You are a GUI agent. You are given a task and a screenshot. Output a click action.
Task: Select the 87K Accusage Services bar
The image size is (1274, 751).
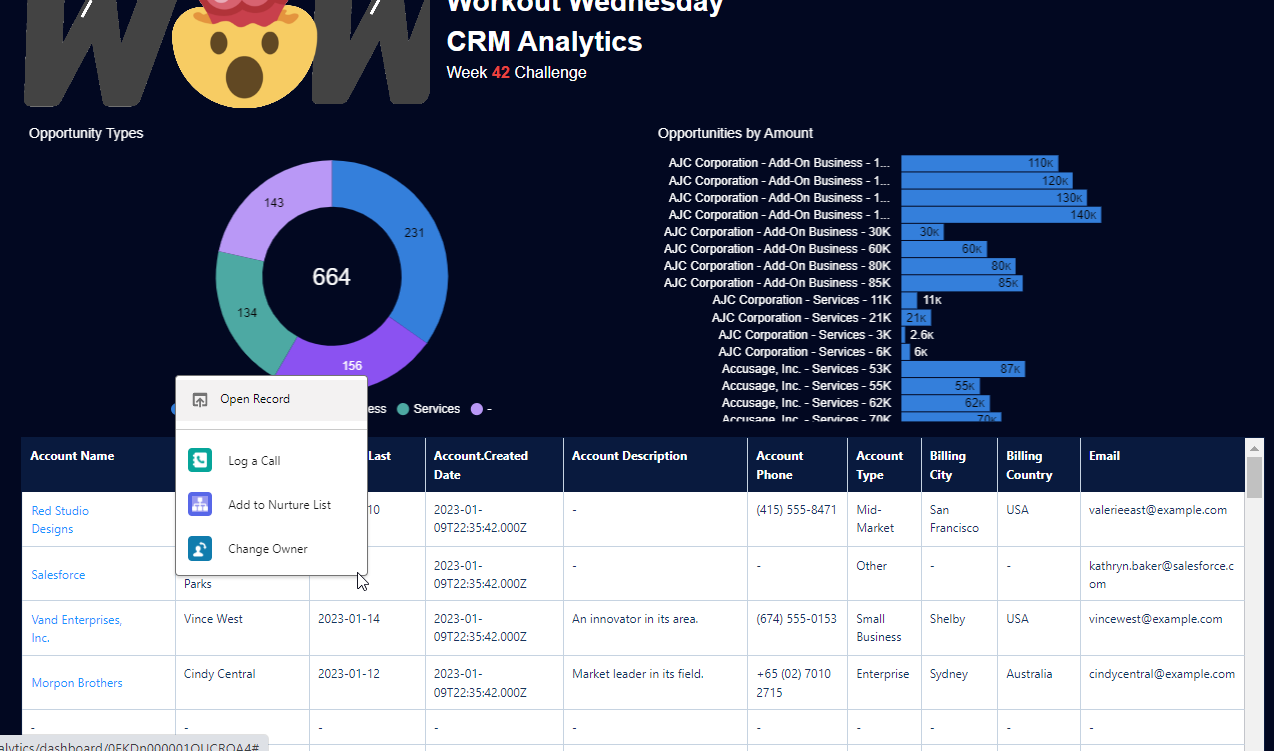[962, 369]
